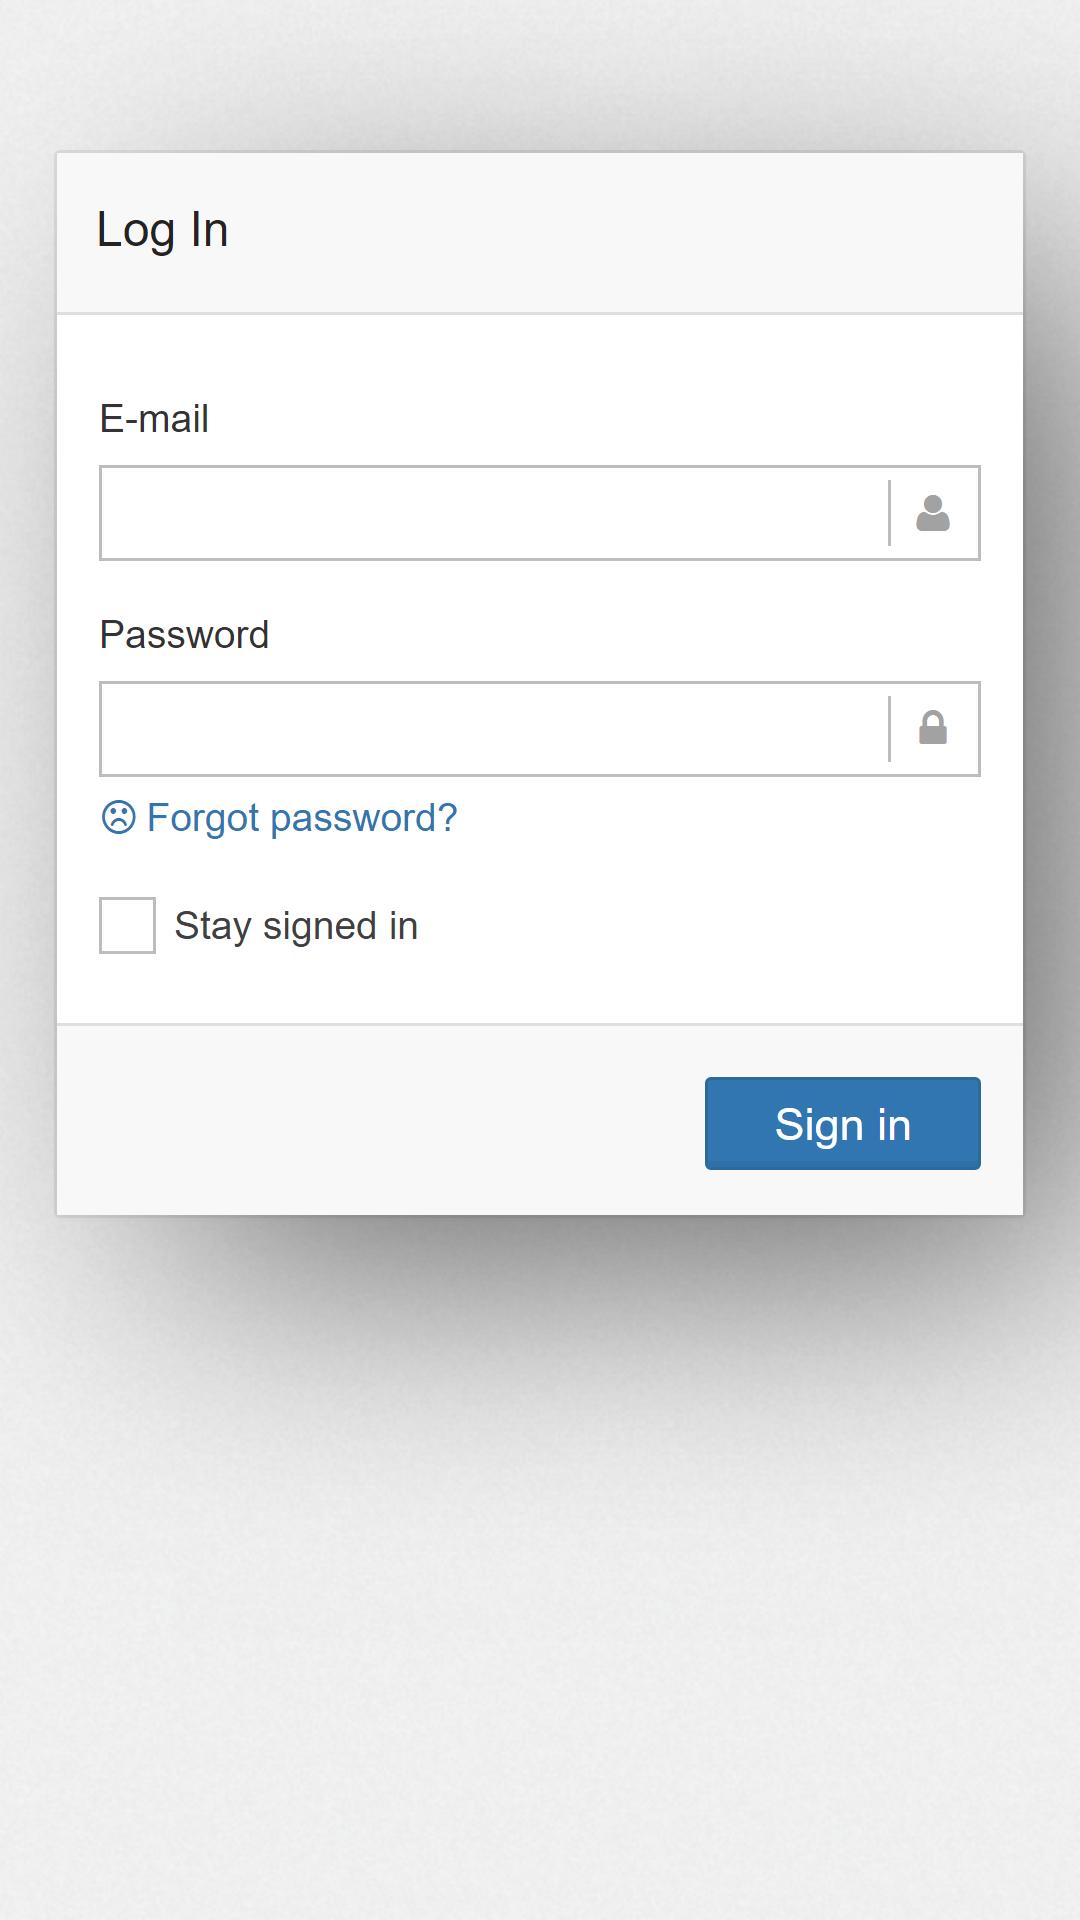Click the vertical divider beside the user icon
Screen dimensions: 1080x1920
[x=889, y=513]
